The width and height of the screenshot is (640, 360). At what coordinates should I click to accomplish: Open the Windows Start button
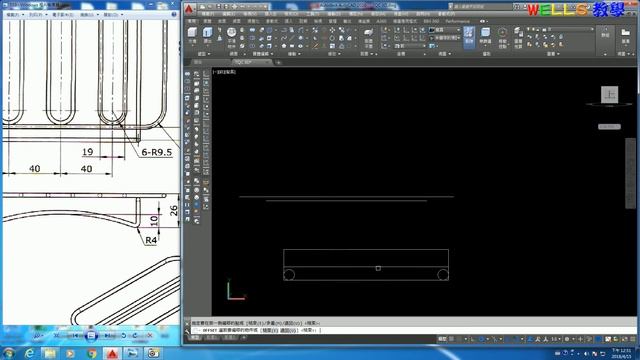(x=9, y=353)
